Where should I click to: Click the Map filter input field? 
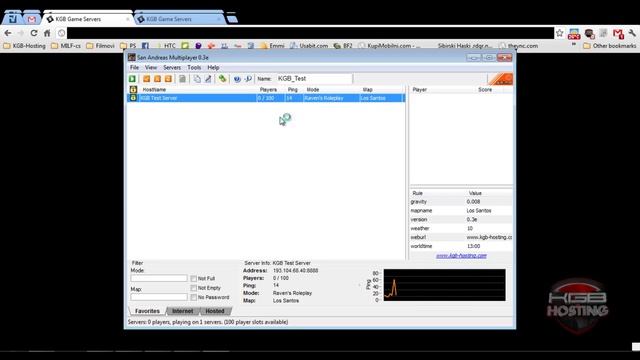159,297
